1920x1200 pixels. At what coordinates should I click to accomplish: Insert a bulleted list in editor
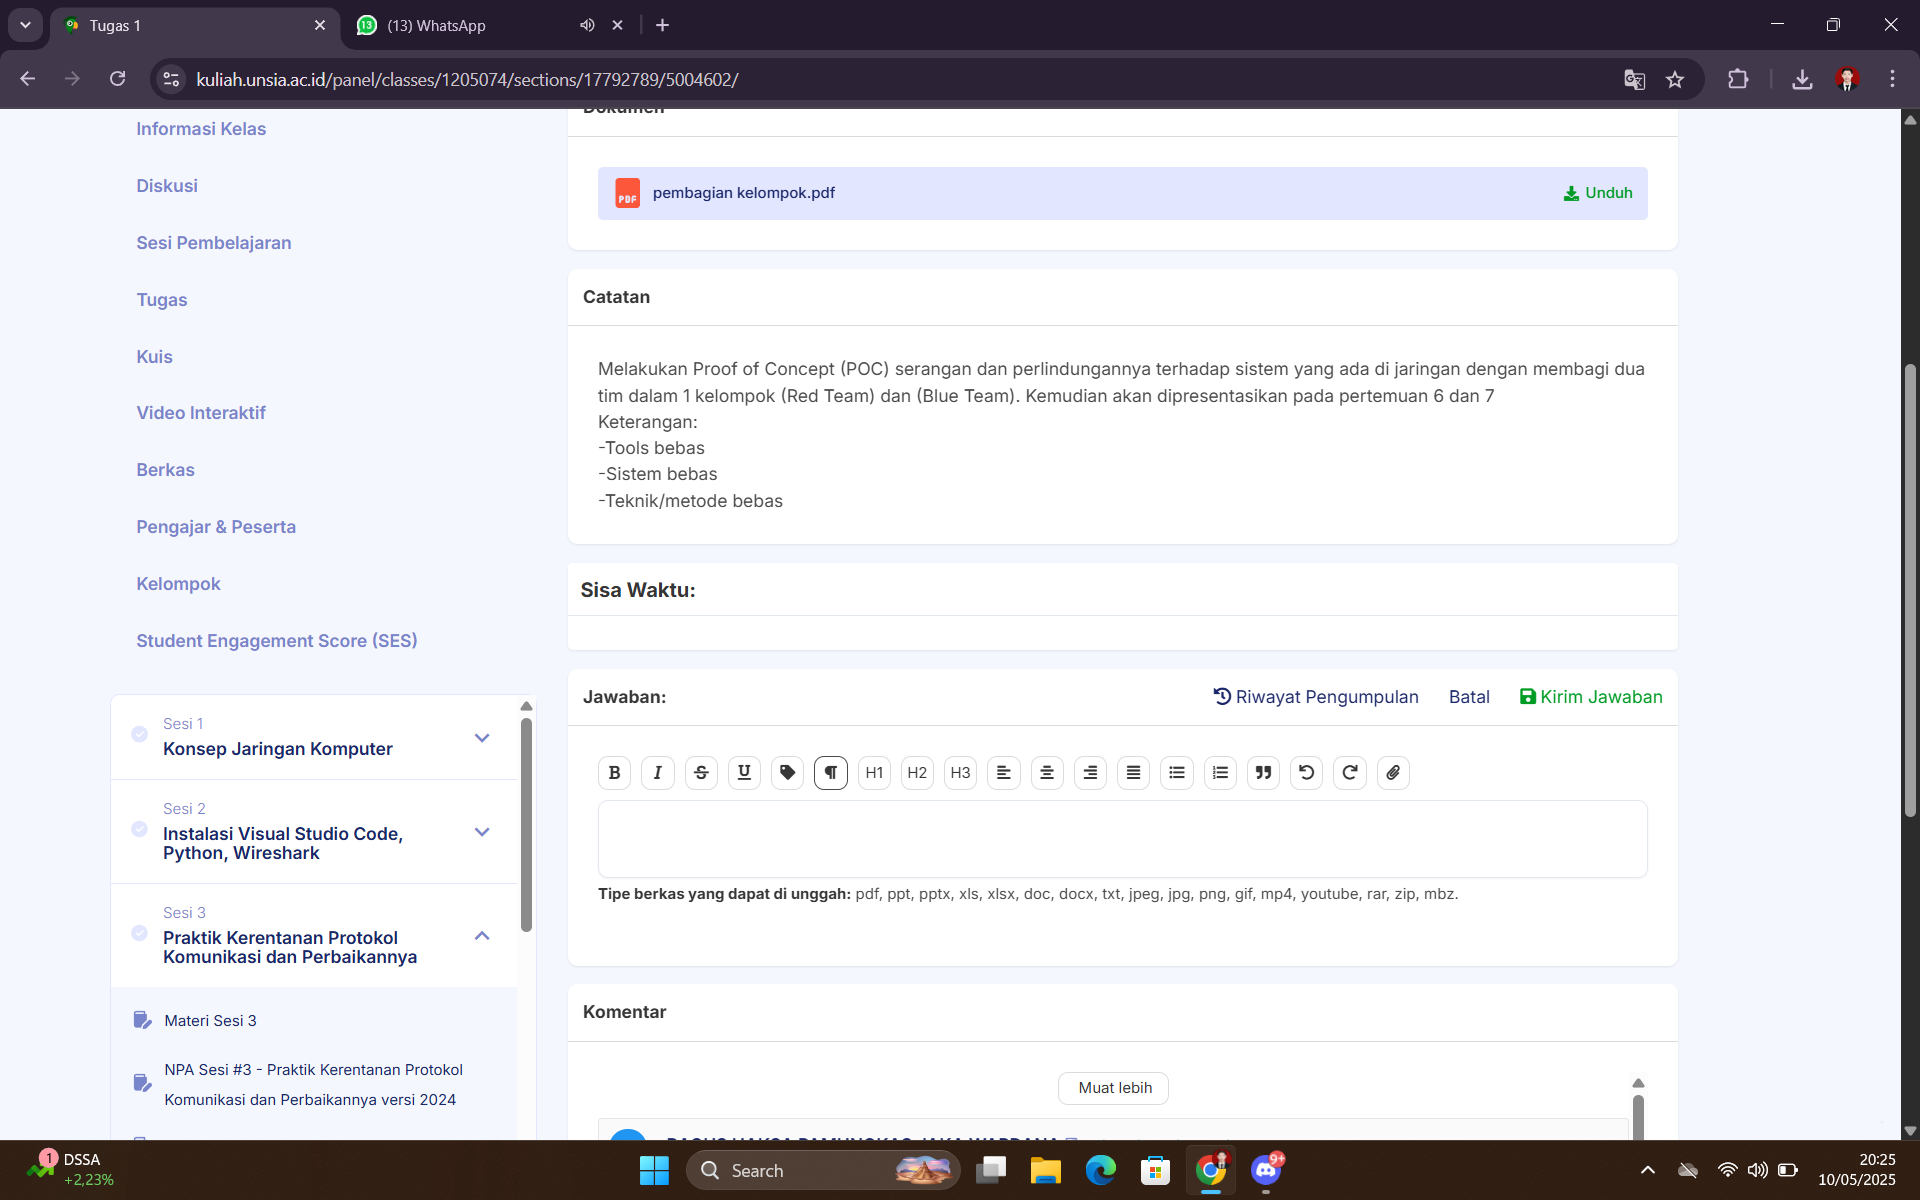click(x=1177, y=772)
